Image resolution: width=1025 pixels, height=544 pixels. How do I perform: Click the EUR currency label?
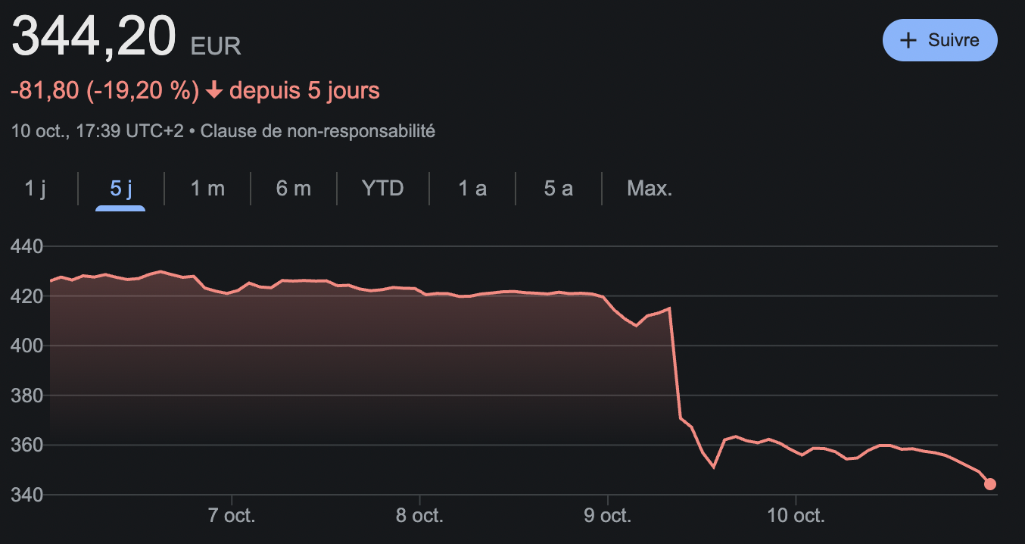(215, 46)
